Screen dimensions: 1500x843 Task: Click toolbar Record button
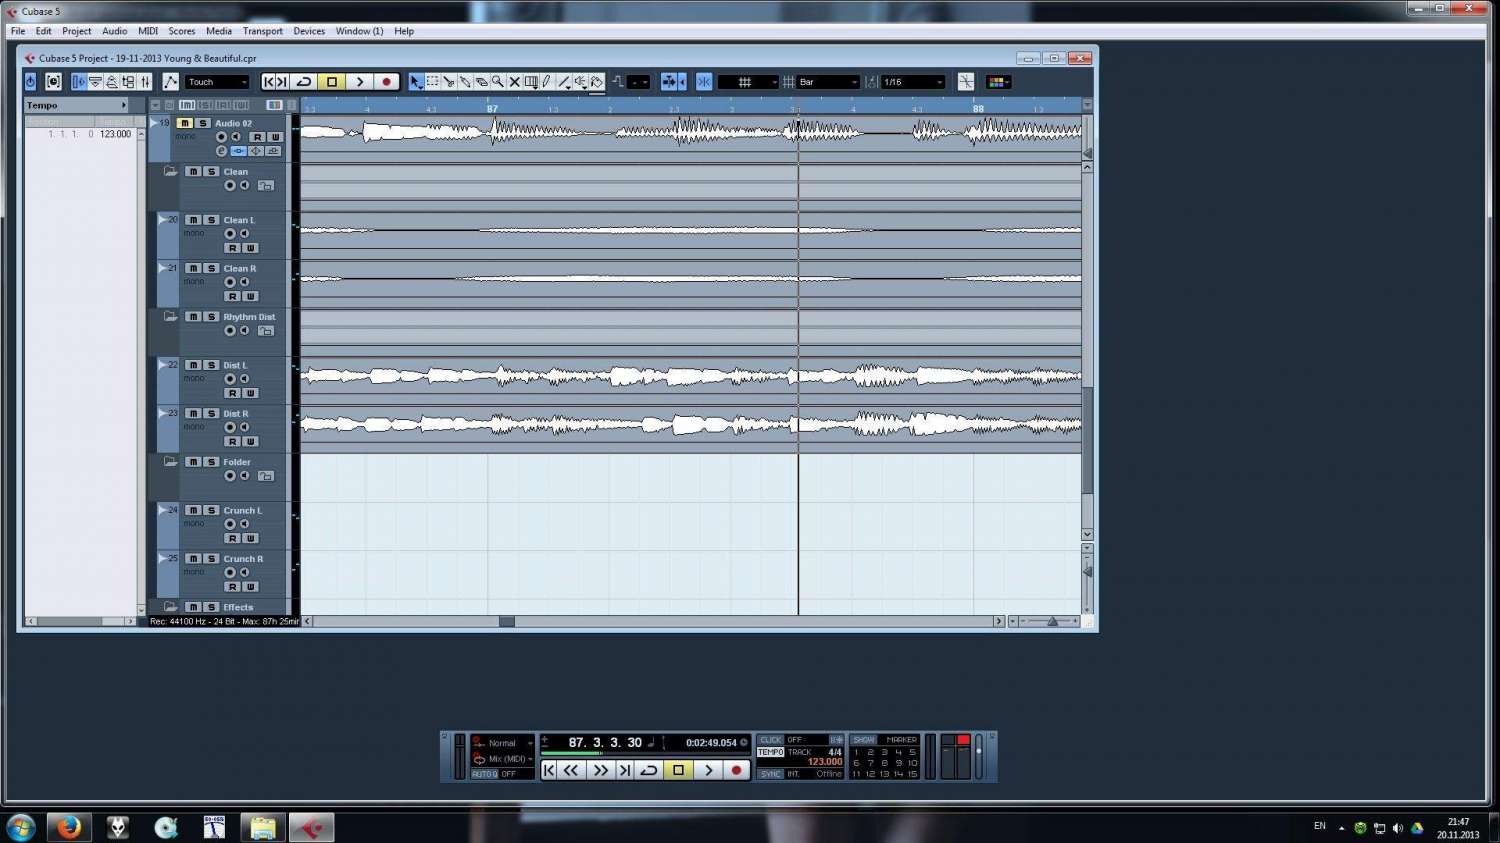pos(387,82)
